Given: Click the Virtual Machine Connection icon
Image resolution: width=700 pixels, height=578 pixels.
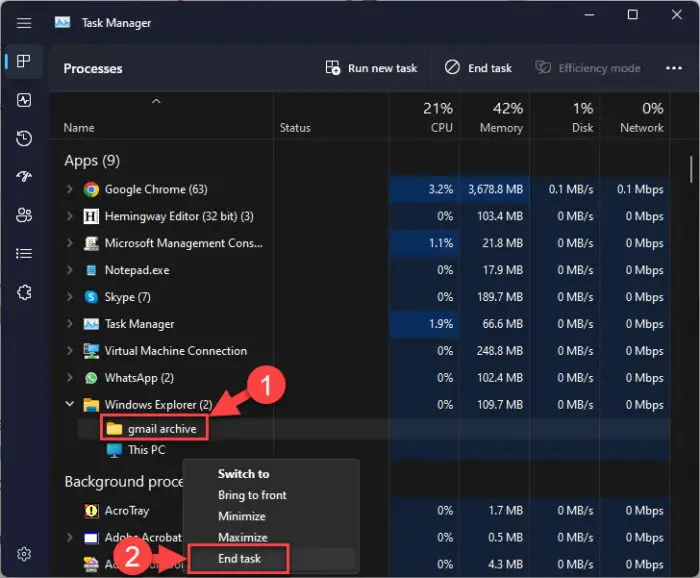Looking at the screenshot, I should 91,351.
